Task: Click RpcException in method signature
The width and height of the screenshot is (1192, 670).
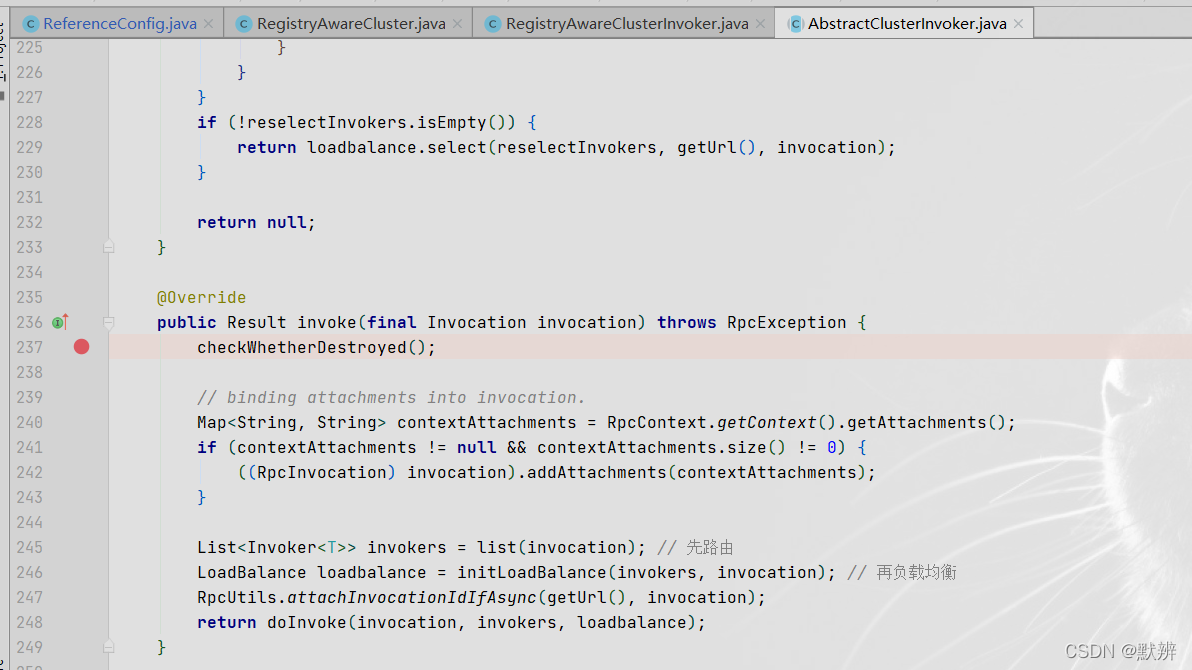Action: pyautogui.click(x=786, y=322)
